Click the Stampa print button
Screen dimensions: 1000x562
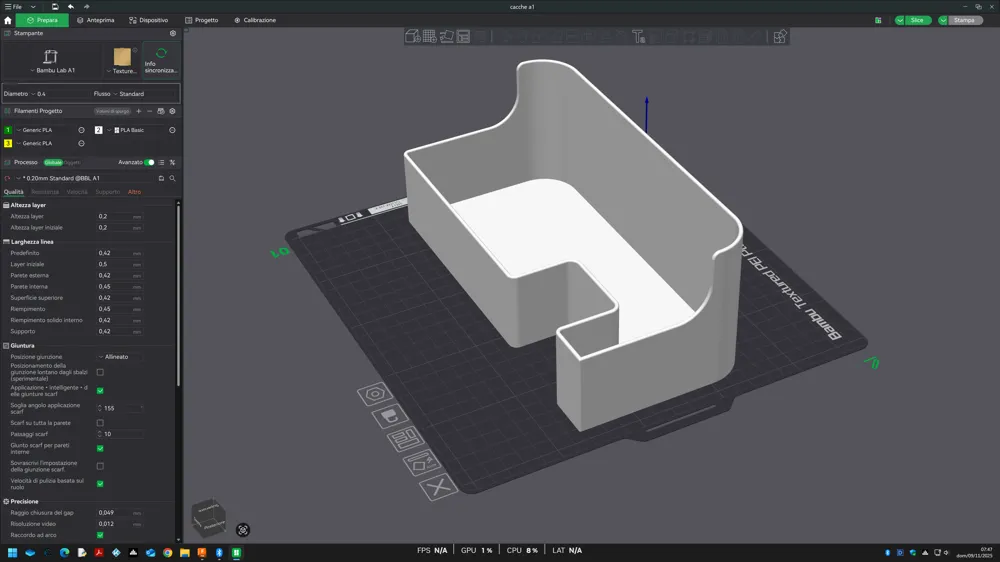point(964,20)
